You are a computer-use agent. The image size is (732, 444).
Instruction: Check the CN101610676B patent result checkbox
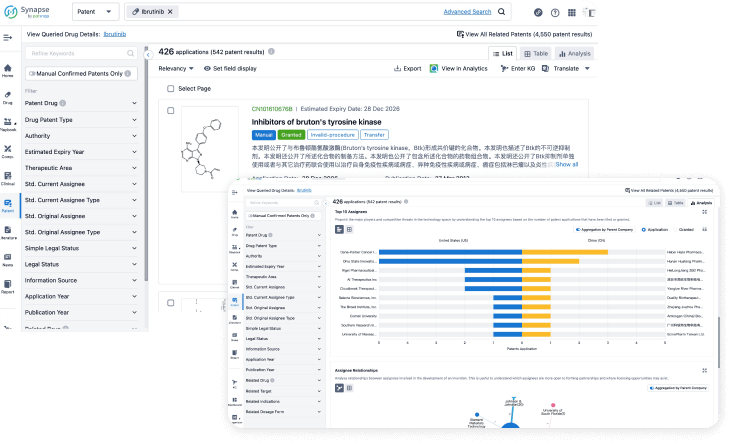[171, 111]
